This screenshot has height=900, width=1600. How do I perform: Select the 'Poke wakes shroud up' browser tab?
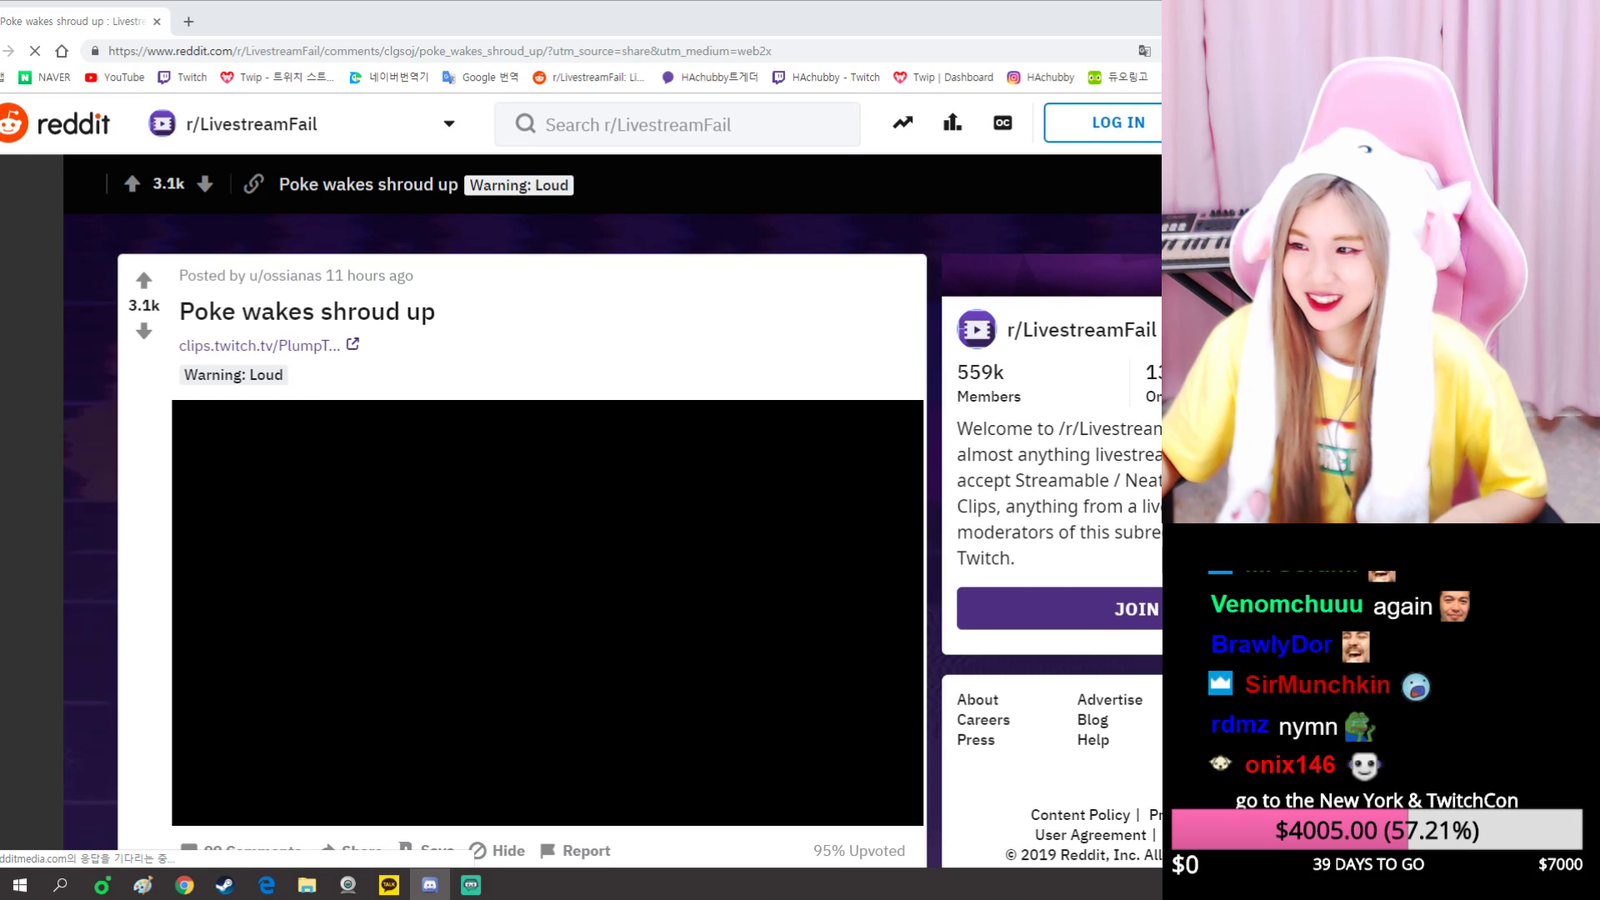[x=80, y=21]
